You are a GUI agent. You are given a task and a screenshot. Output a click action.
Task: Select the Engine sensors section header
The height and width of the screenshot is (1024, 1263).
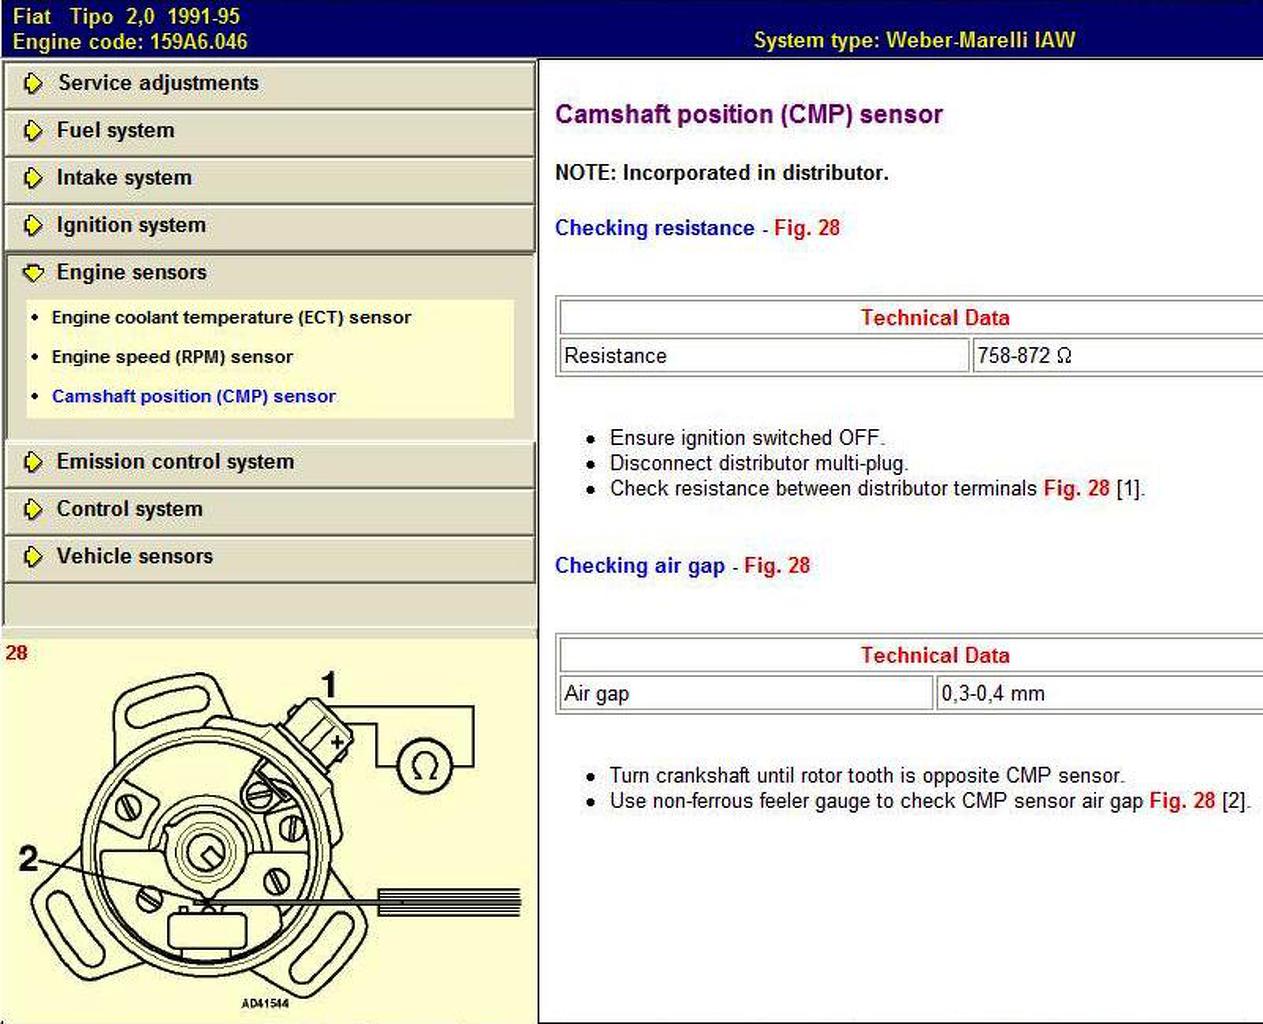(x=269, y=272)
